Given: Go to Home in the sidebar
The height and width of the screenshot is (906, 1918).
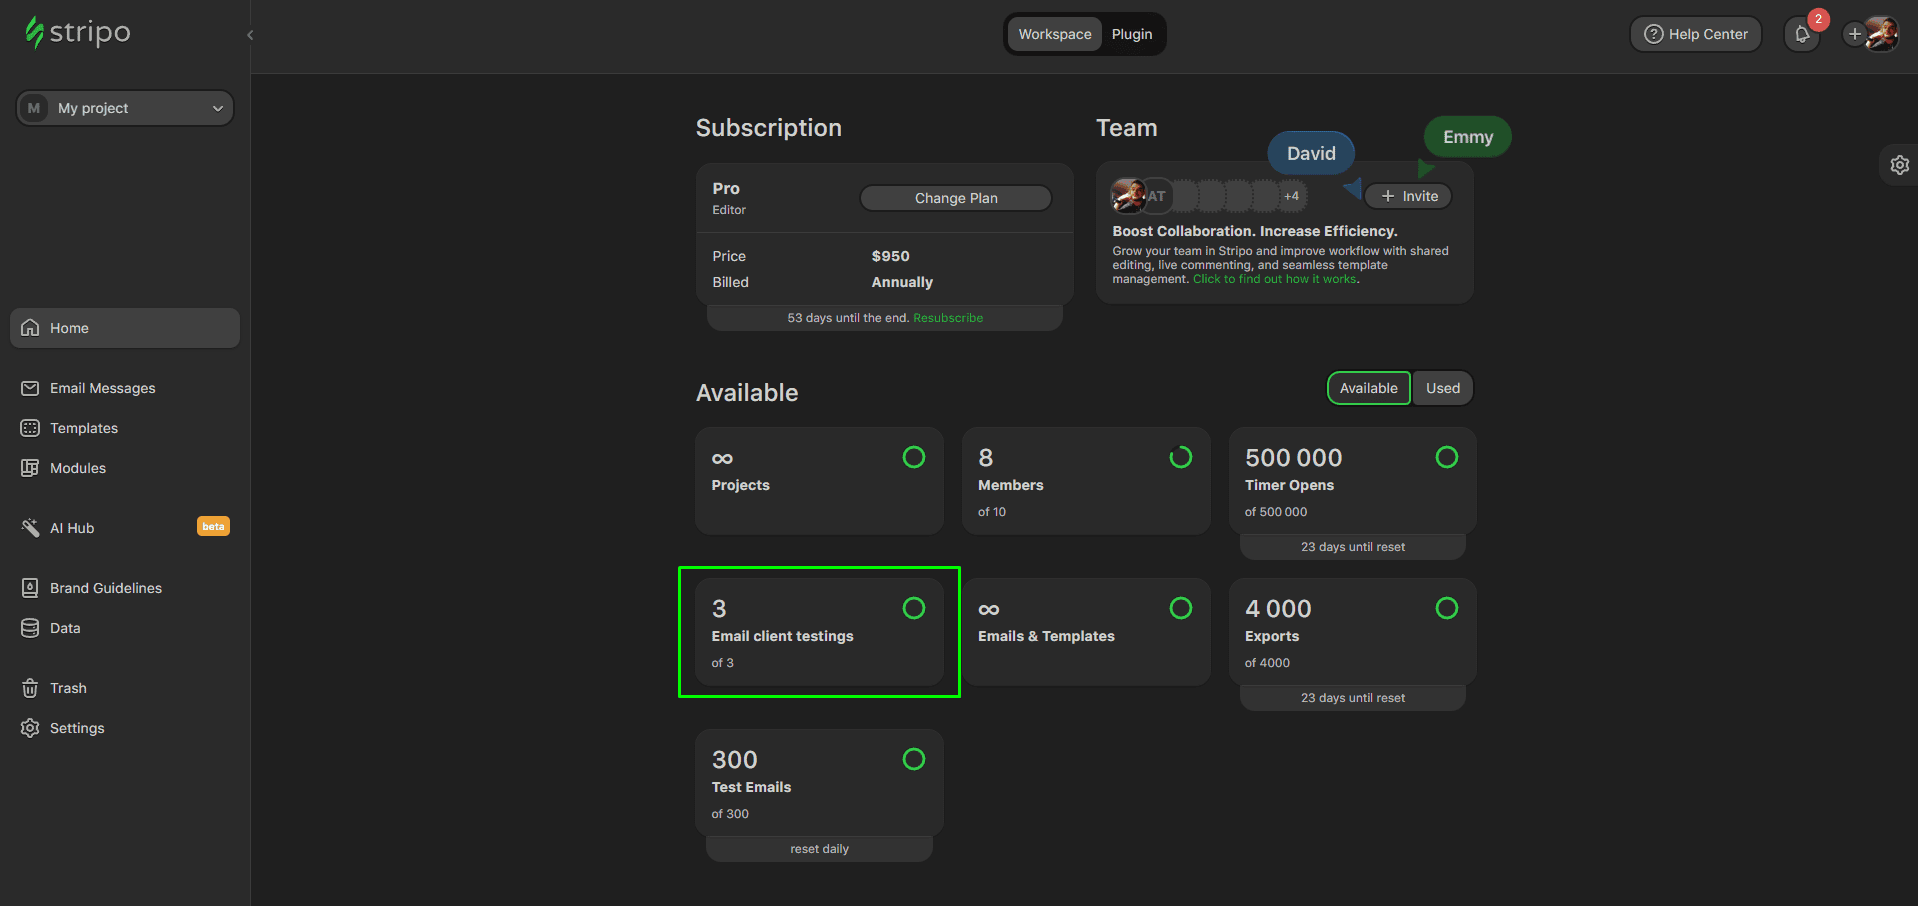Looking at the screenshot, I should [68, 327].
